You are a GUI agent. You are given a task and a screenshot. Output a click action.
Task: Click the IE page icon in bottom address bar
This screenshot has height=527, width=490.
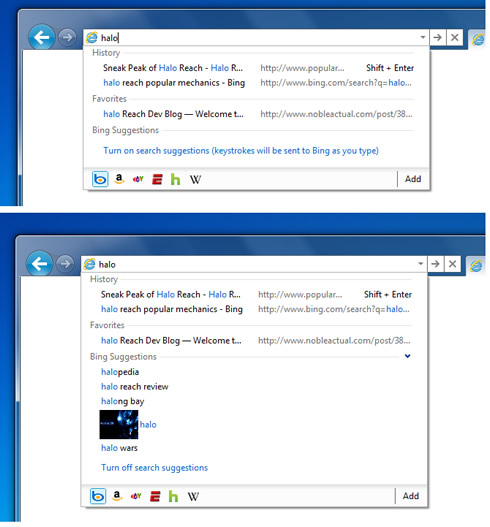click(x=89, y=264)
